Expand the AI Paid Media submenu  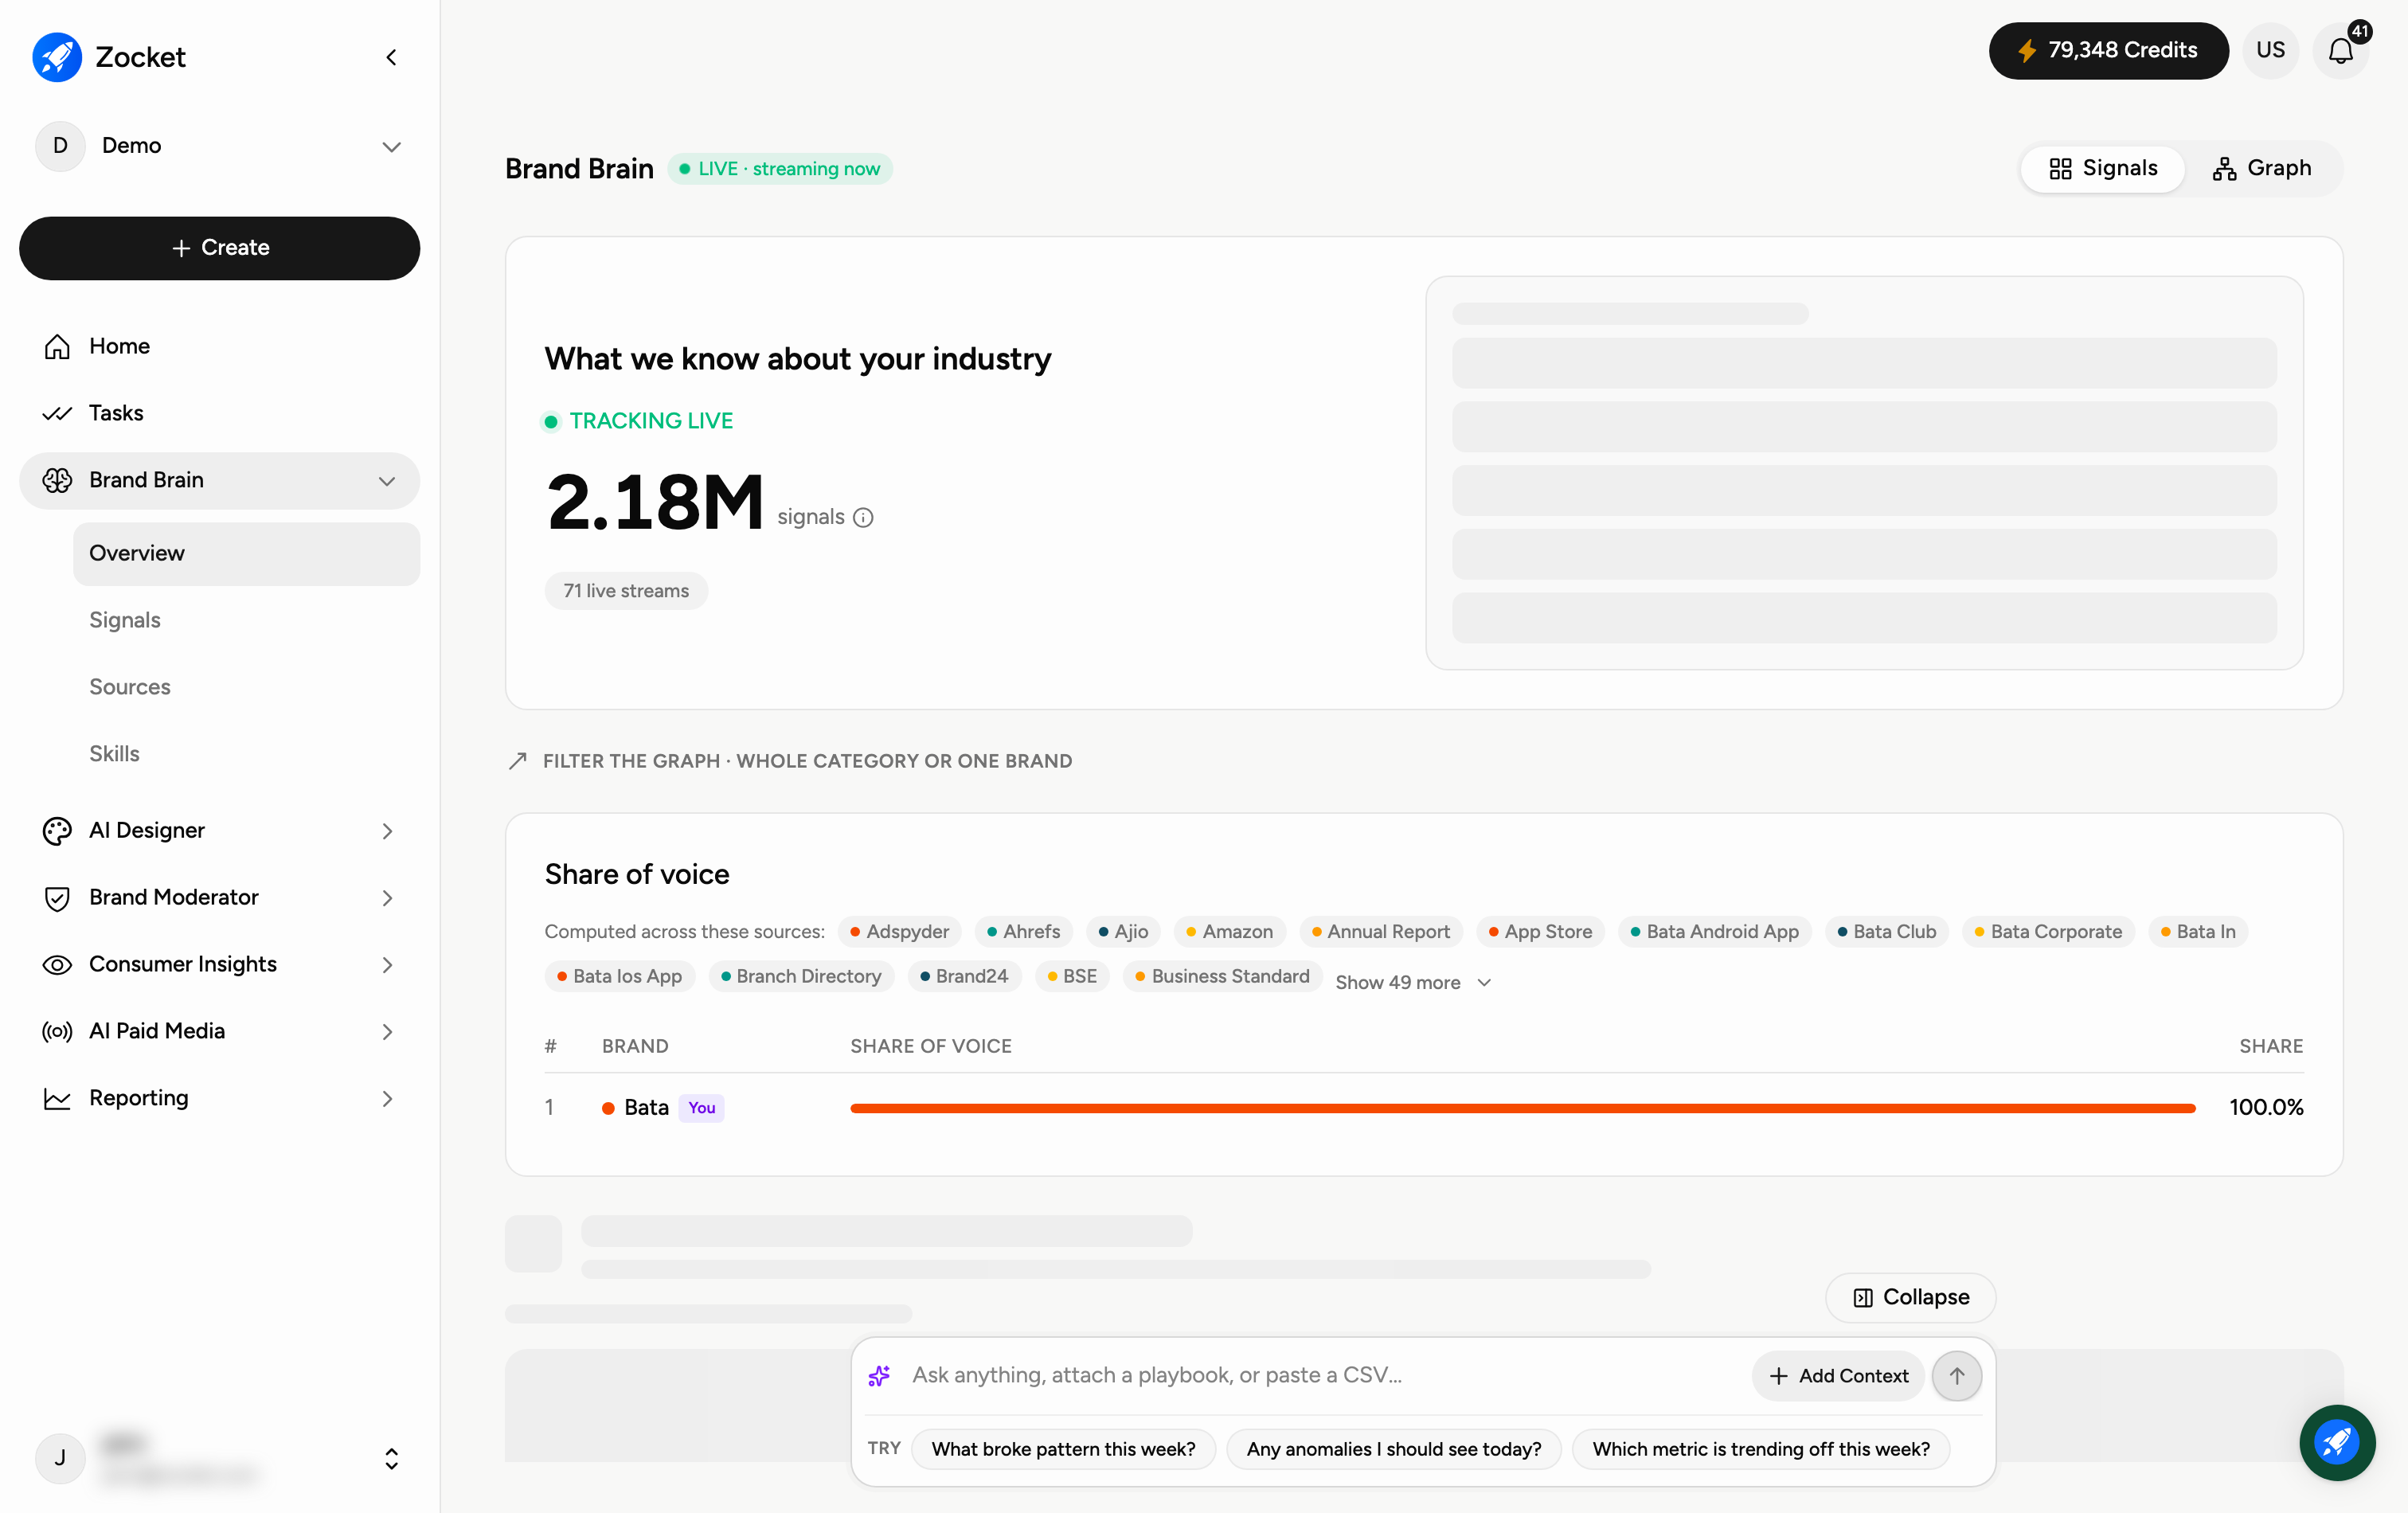387,1032
